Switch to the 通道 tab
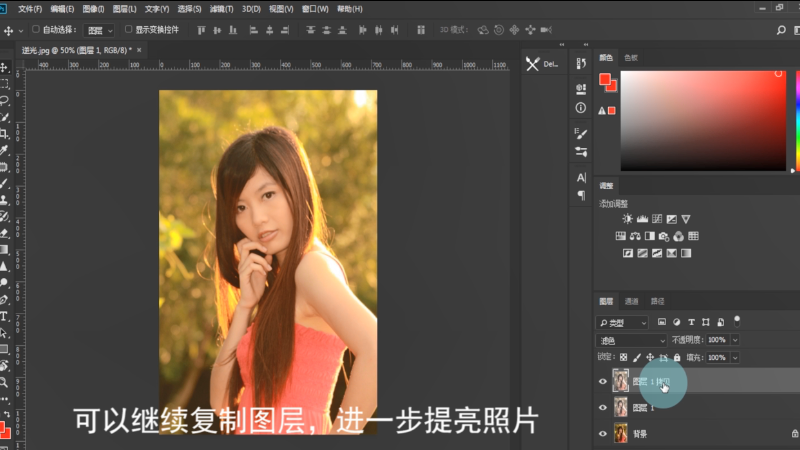Viewport: 800px width, 450px height. pyautogui.click(x=631, y=302)
